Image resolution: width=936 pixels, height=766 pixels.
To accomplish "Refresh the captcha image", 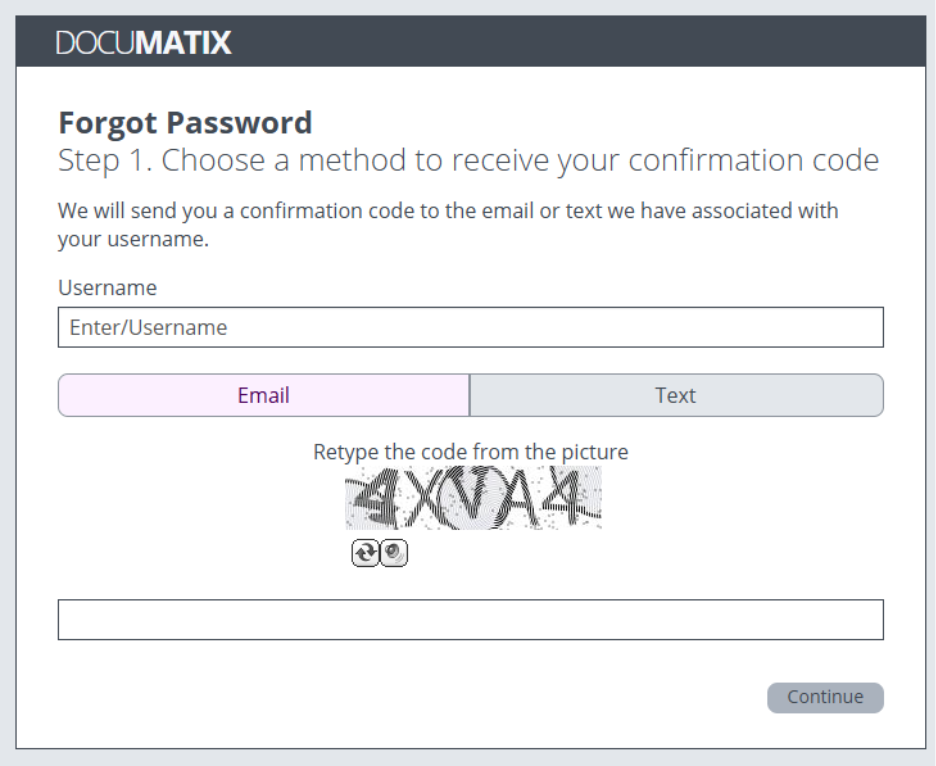I will click(366, 554).
